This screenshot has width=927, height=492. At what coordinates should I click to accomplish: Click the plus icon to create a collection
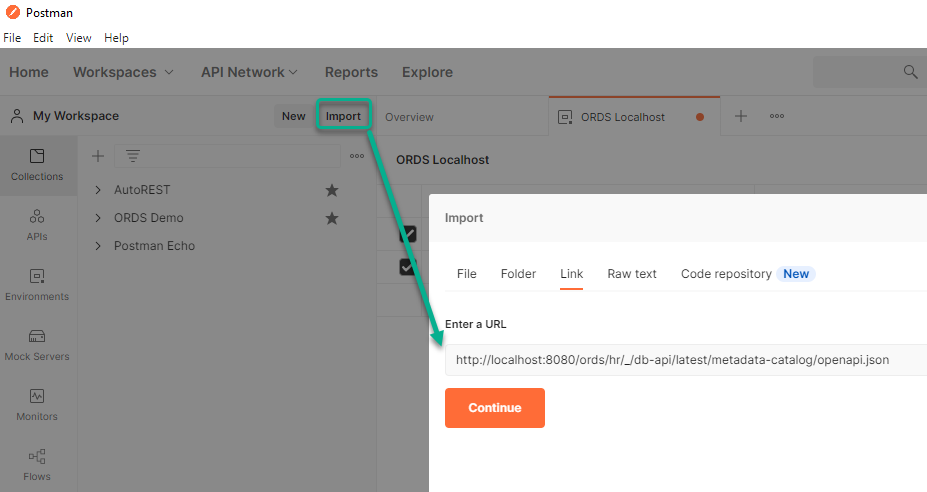(98, 156)
